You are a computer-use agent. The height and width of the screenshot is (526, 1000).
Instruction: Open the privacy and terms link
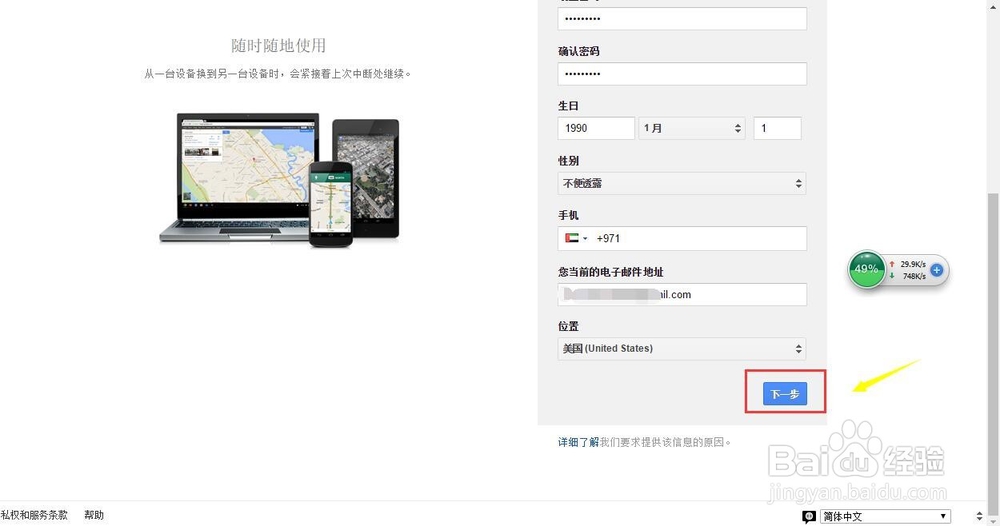click(34, 515)
